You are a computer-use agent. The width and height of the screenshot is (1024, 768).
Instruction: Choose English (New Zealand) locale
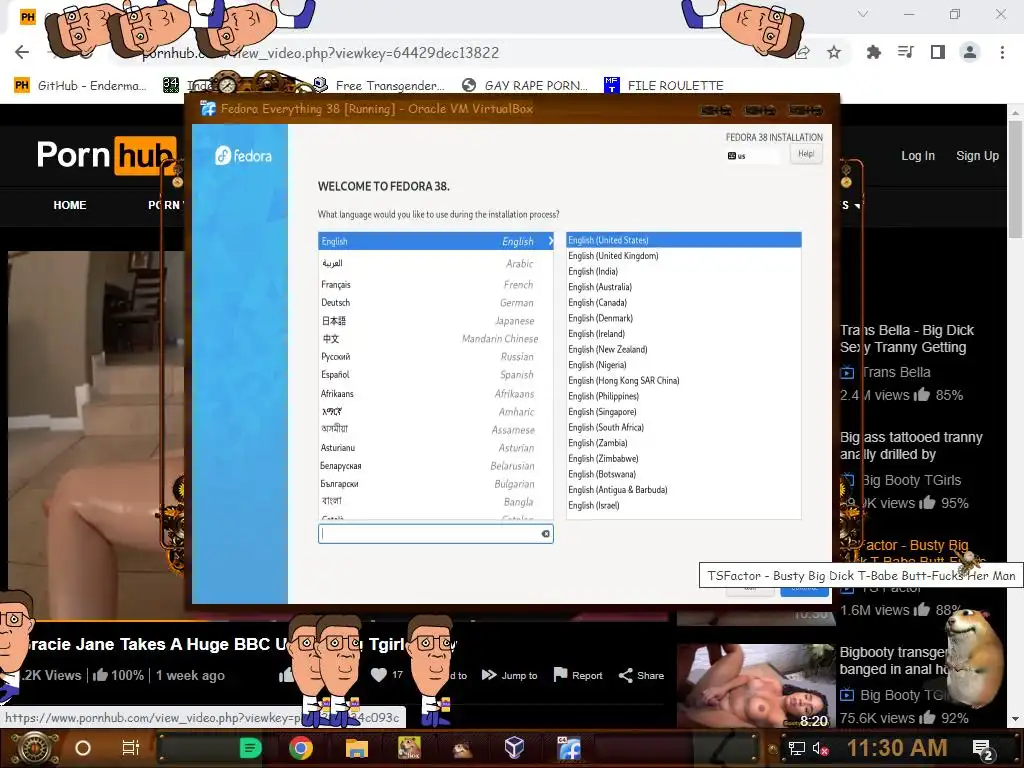coord(684,349)
